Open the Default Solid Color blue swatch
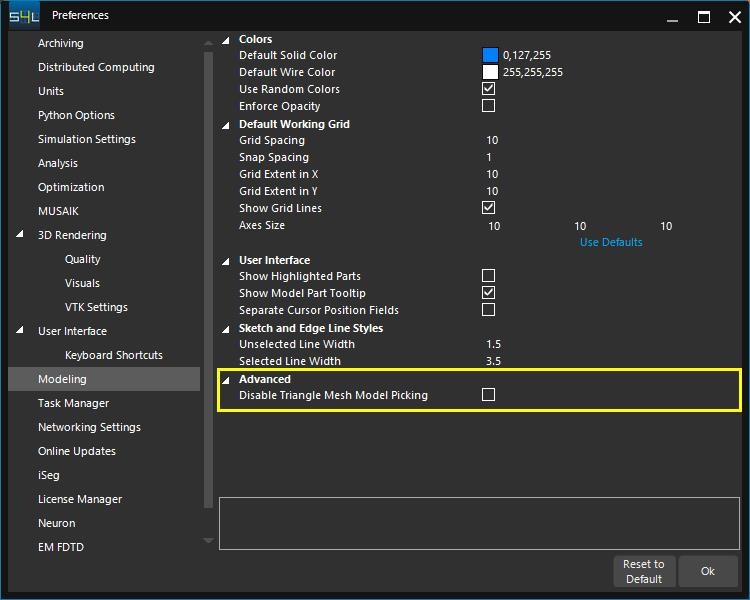The image size is (750, 600). pos(490,55)
